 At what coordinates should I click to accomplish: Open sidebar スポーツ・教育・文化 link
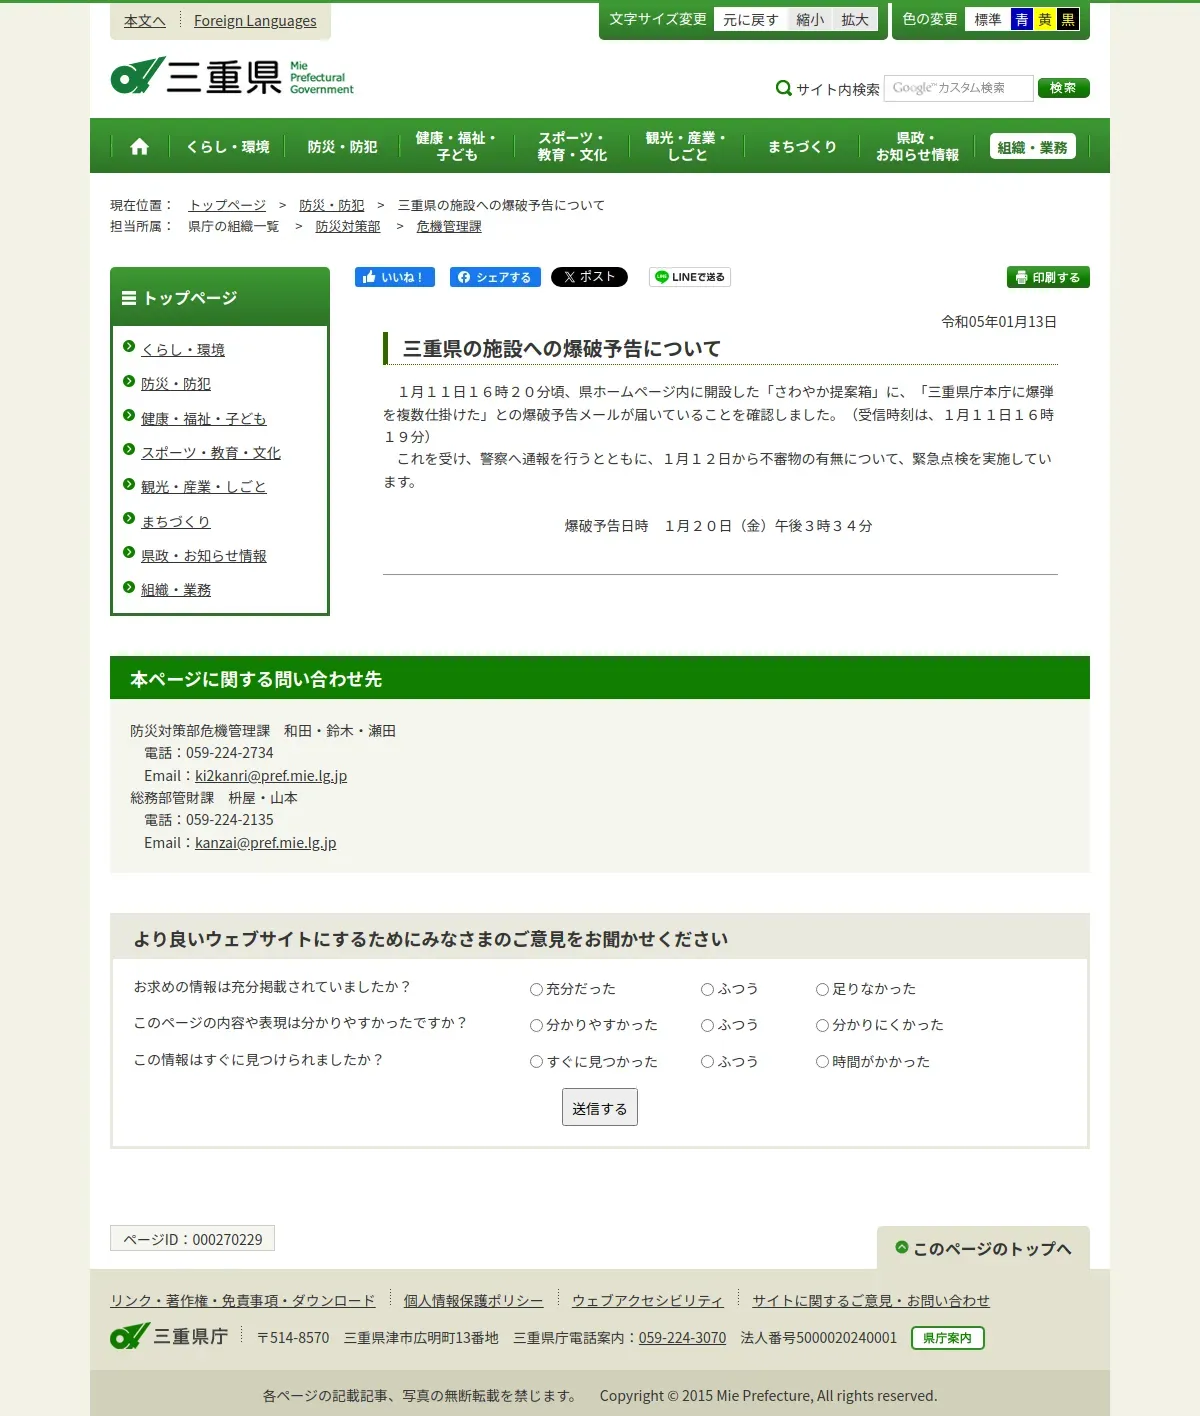click(211, 452)
